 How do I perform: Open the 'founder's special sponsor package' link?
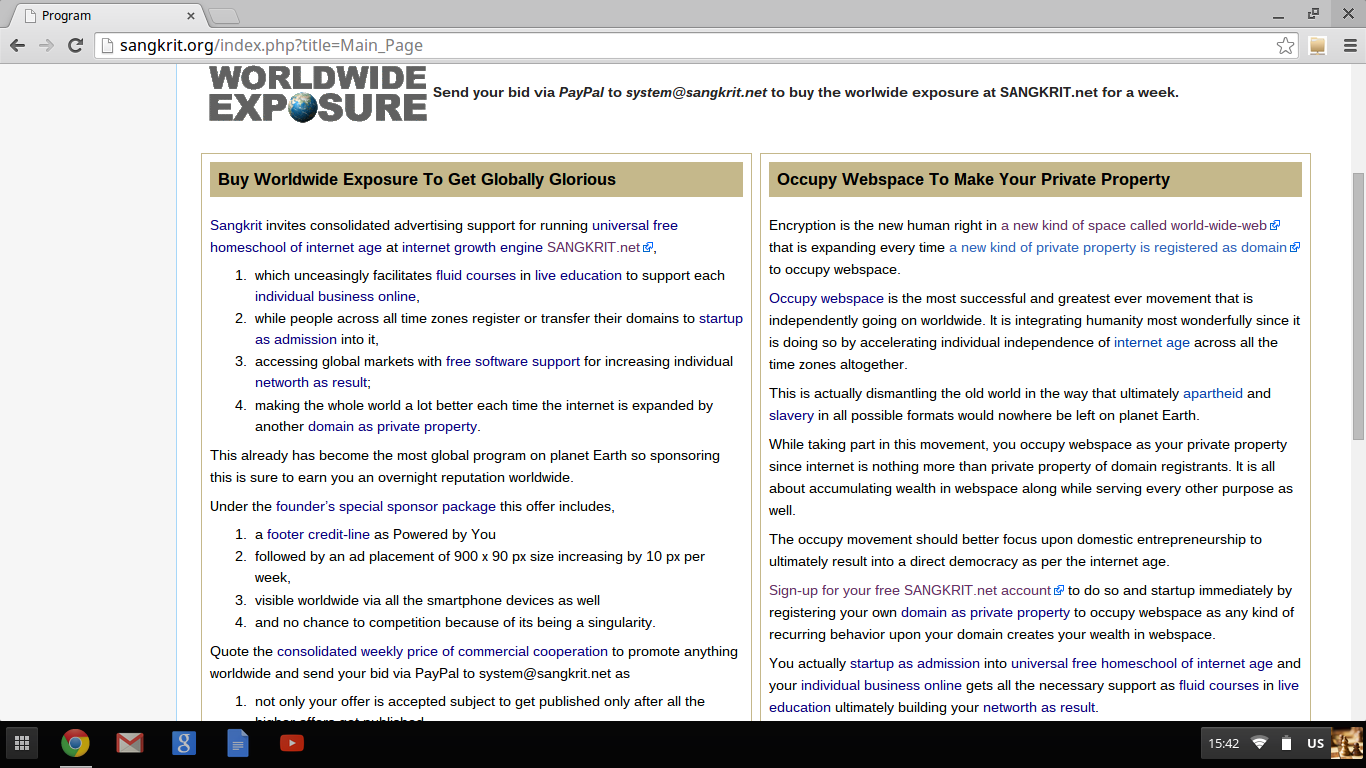pyautogui.click(x=385, y=507)
